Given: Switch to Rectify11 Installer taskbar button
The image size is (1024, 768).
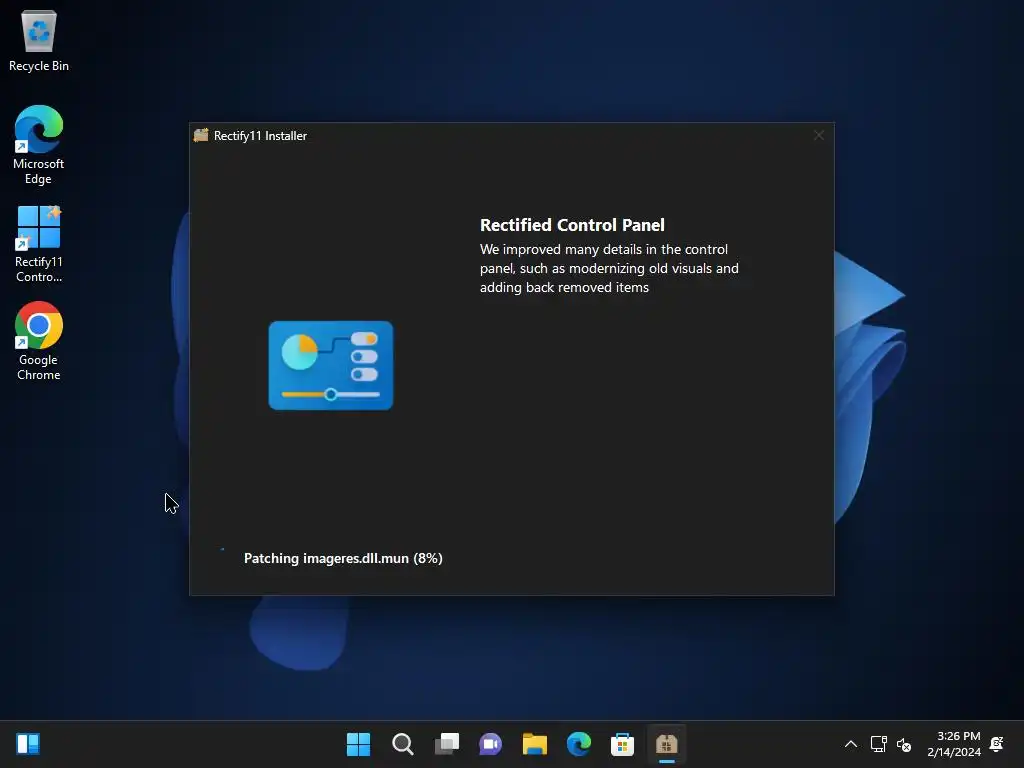Looking at the screenshot, I should pos(667,744).
